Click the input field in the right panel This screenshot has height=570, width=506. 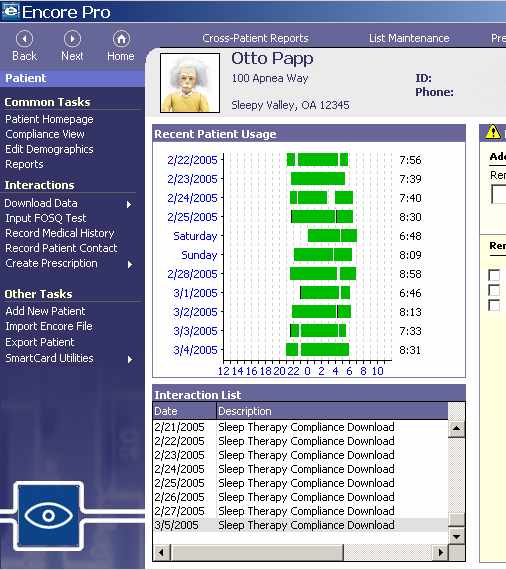[x=498, y=194]
